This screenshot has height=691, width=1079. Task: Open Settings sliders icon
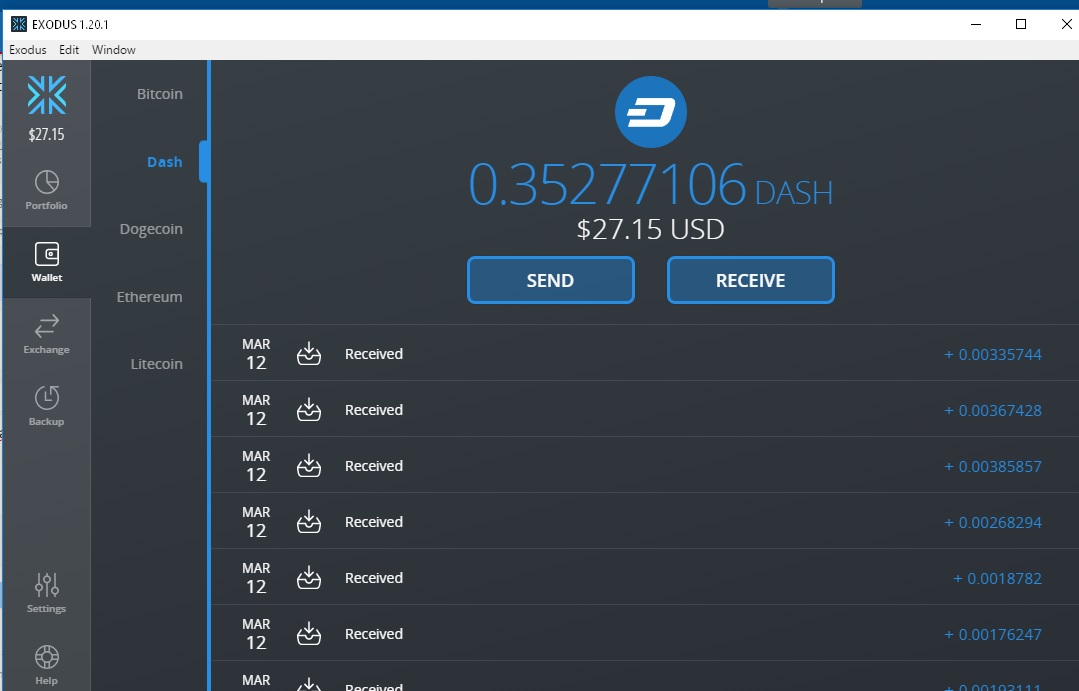coord(47,585)
